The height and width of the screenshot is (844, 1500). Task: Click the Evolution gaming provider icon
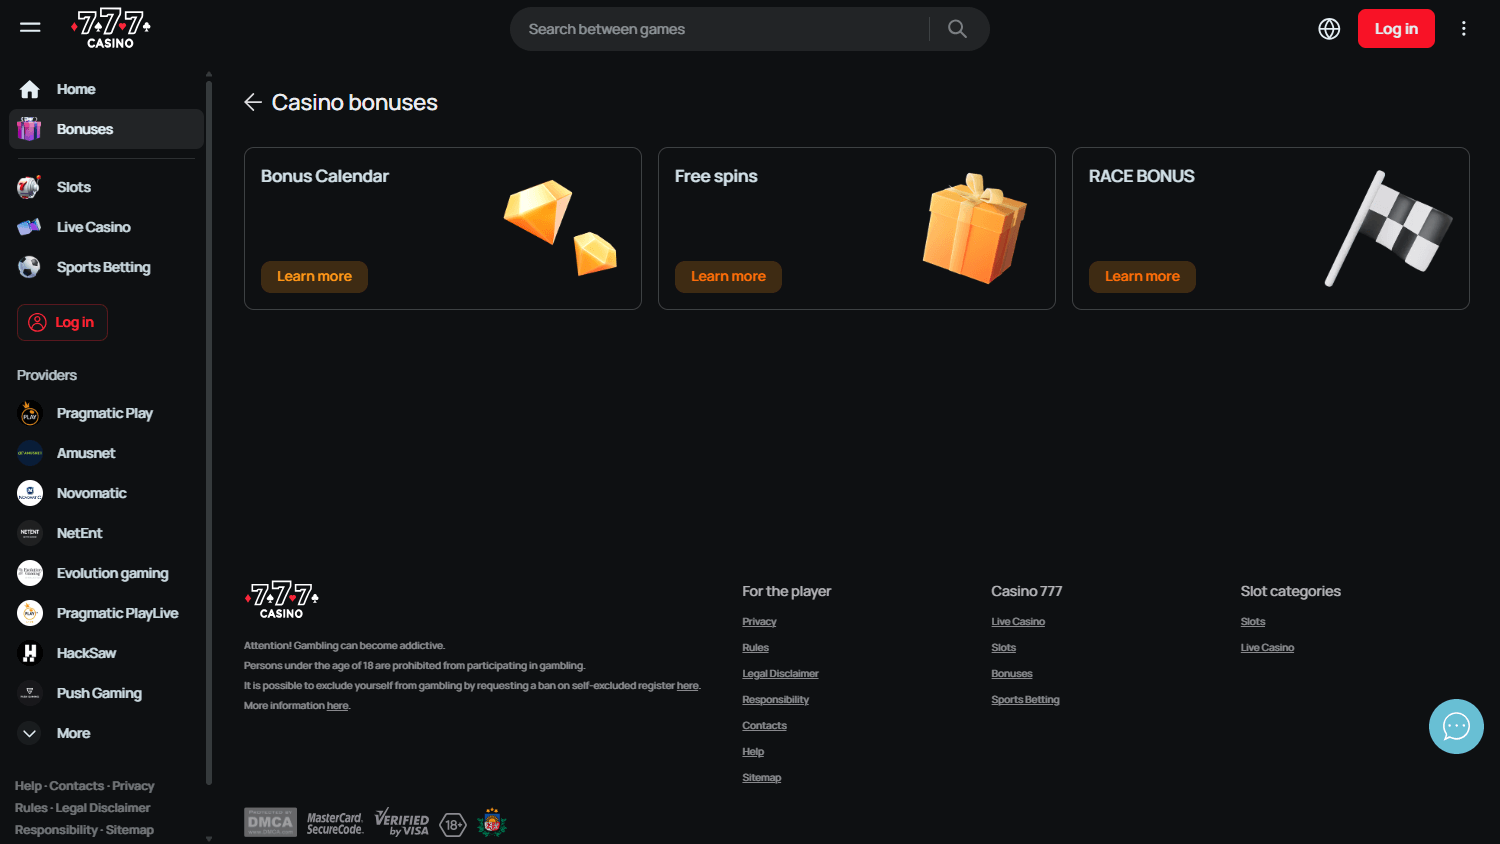[30, 573]
